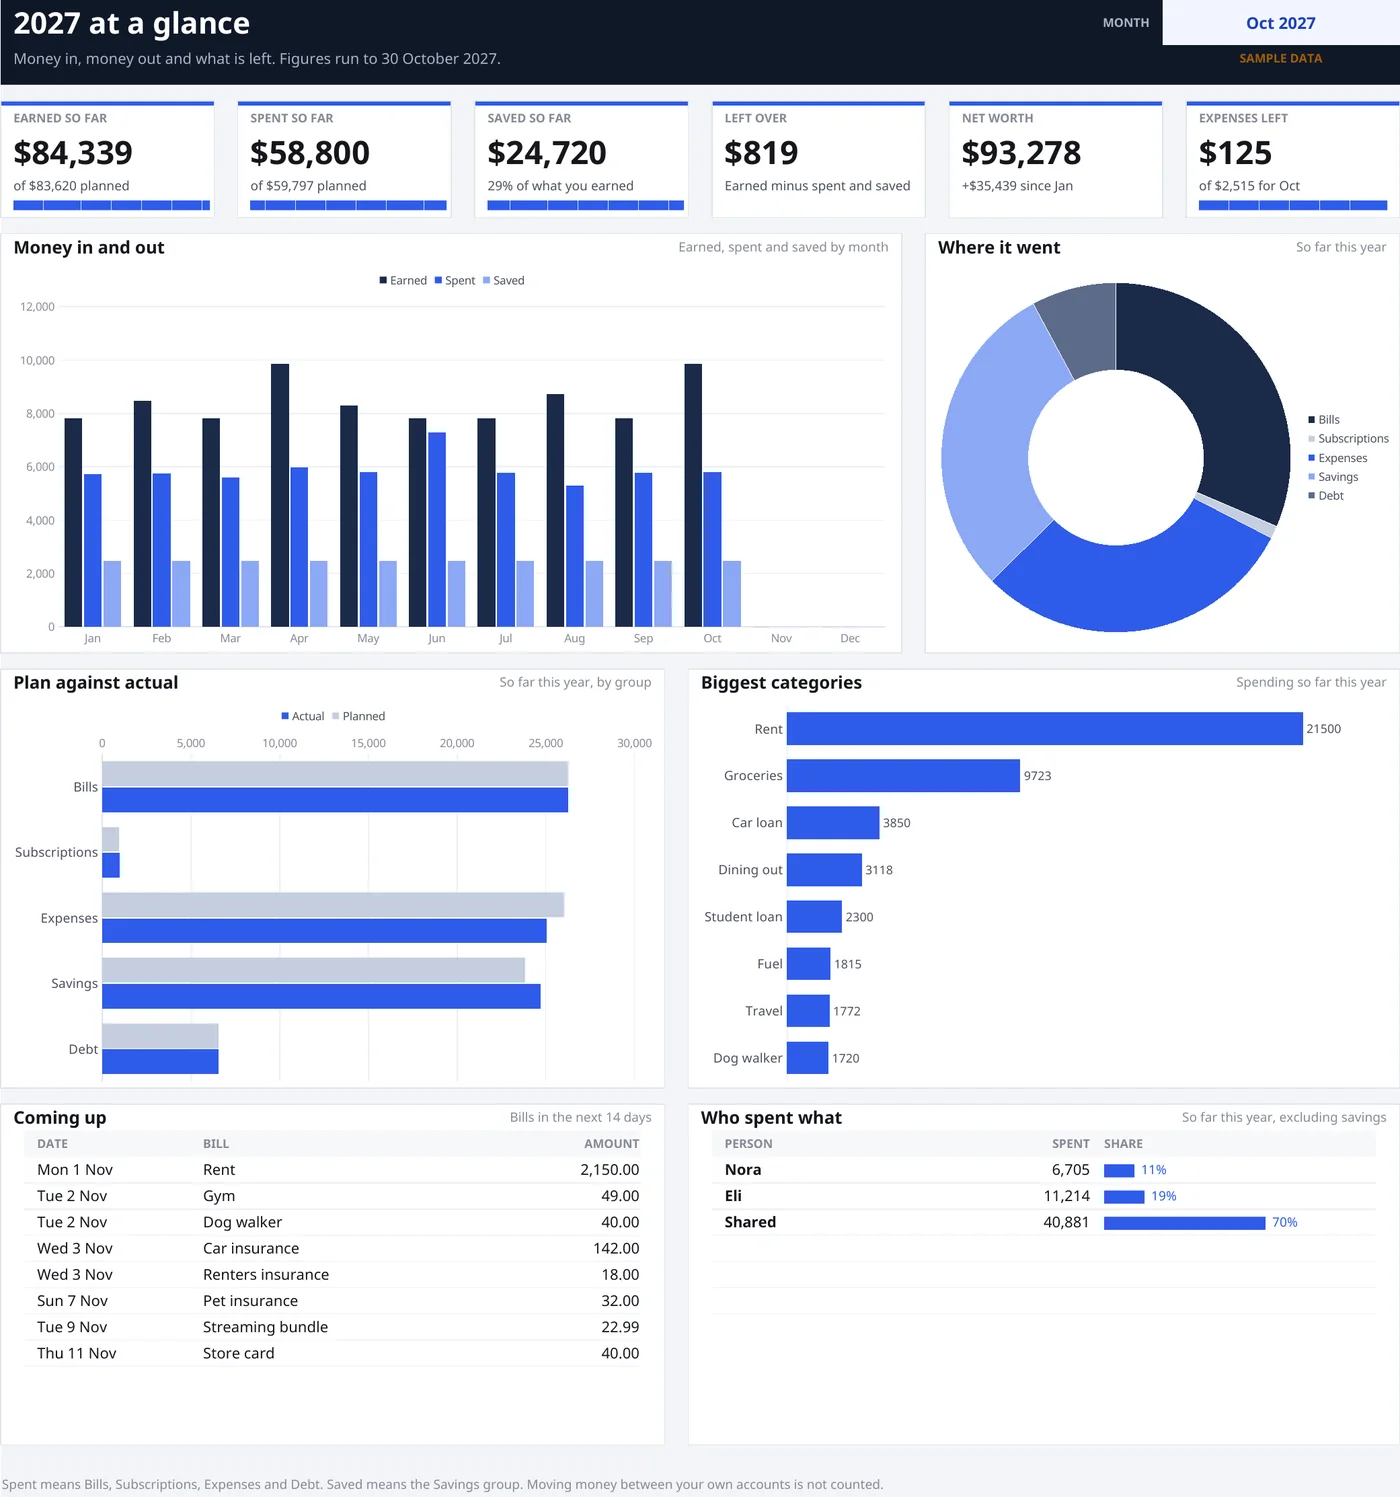Click the '$84,339' earned value
The width and height of the screenshot is (1400, 1497).
73,153
